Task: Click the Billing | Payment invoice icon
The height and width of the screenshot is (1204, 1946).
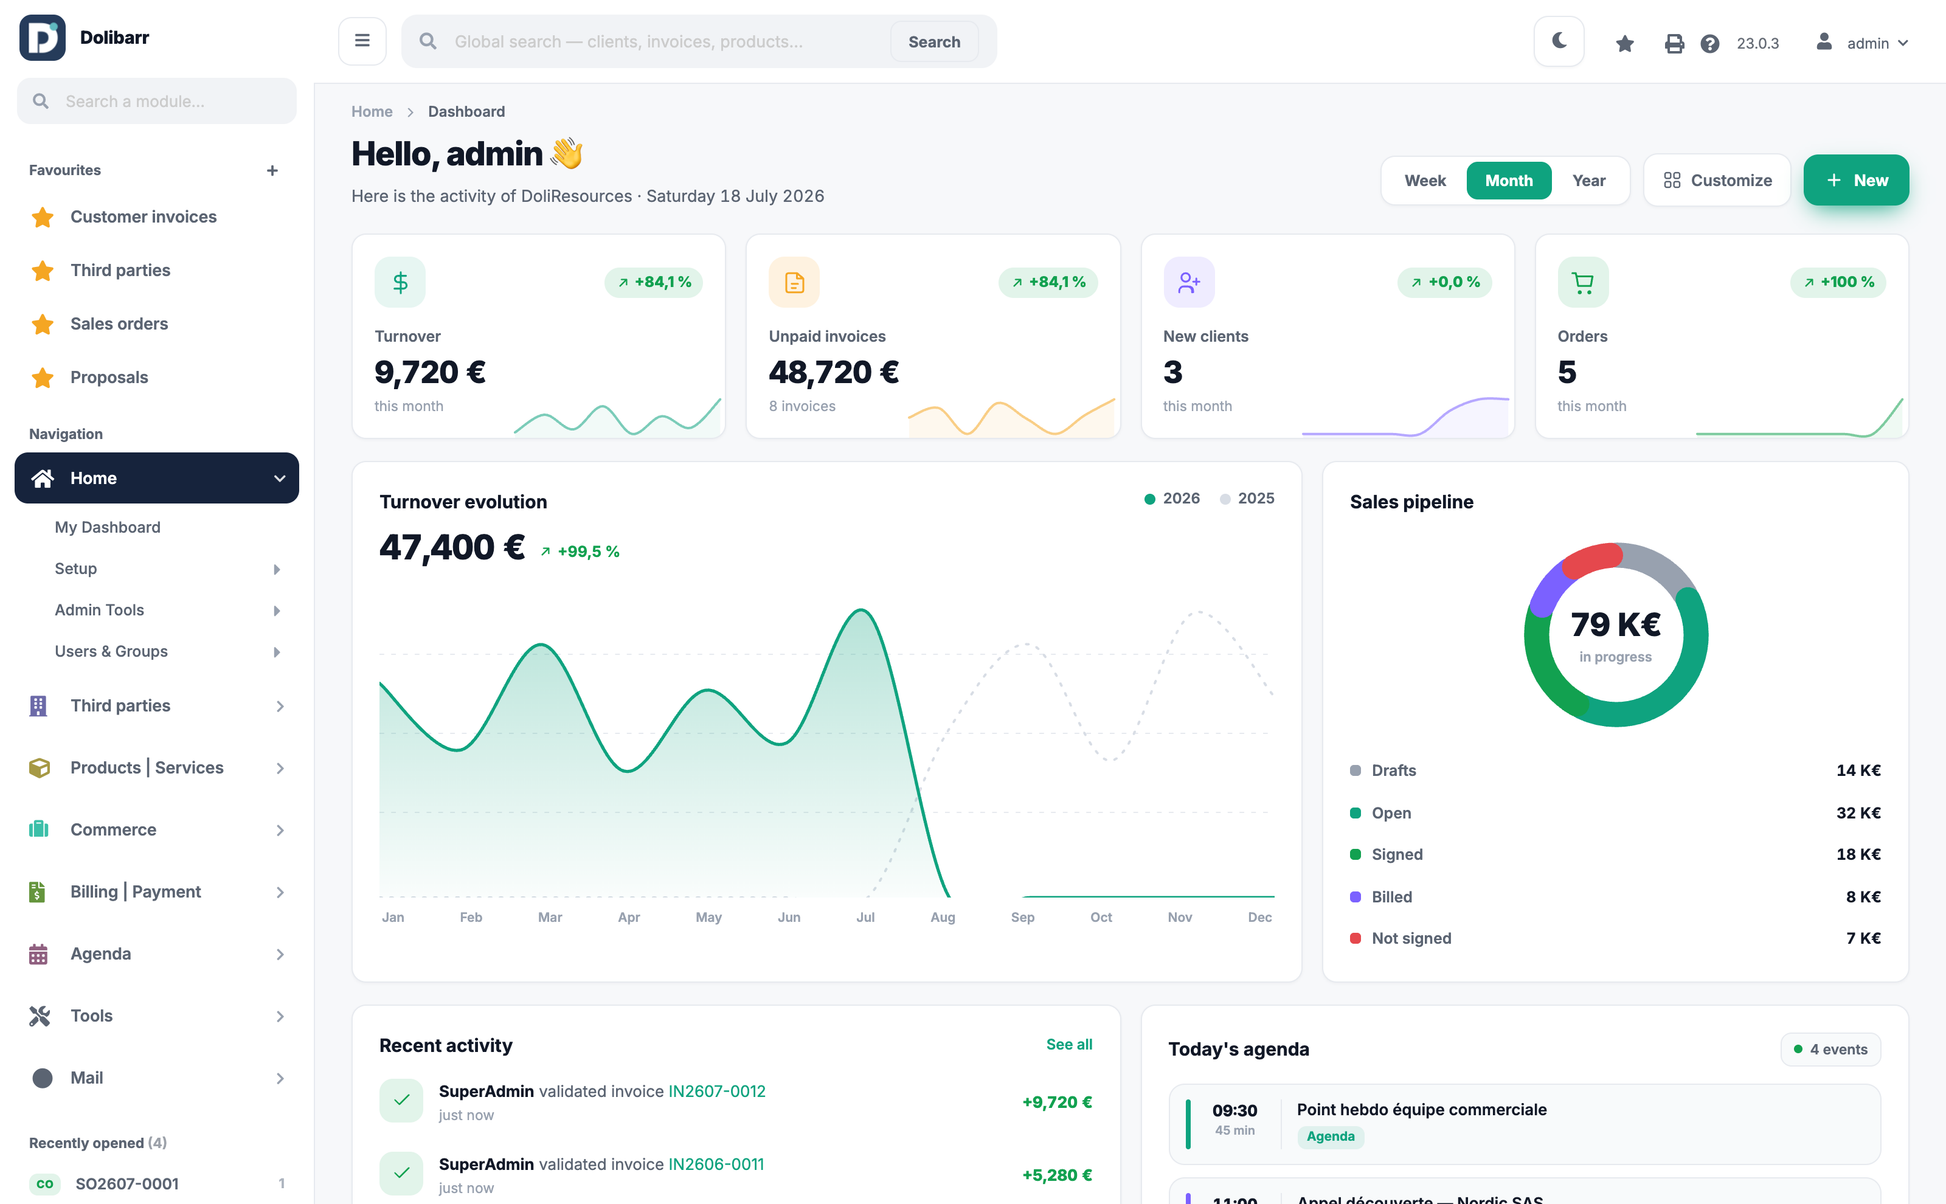Action: coord(38,892)
